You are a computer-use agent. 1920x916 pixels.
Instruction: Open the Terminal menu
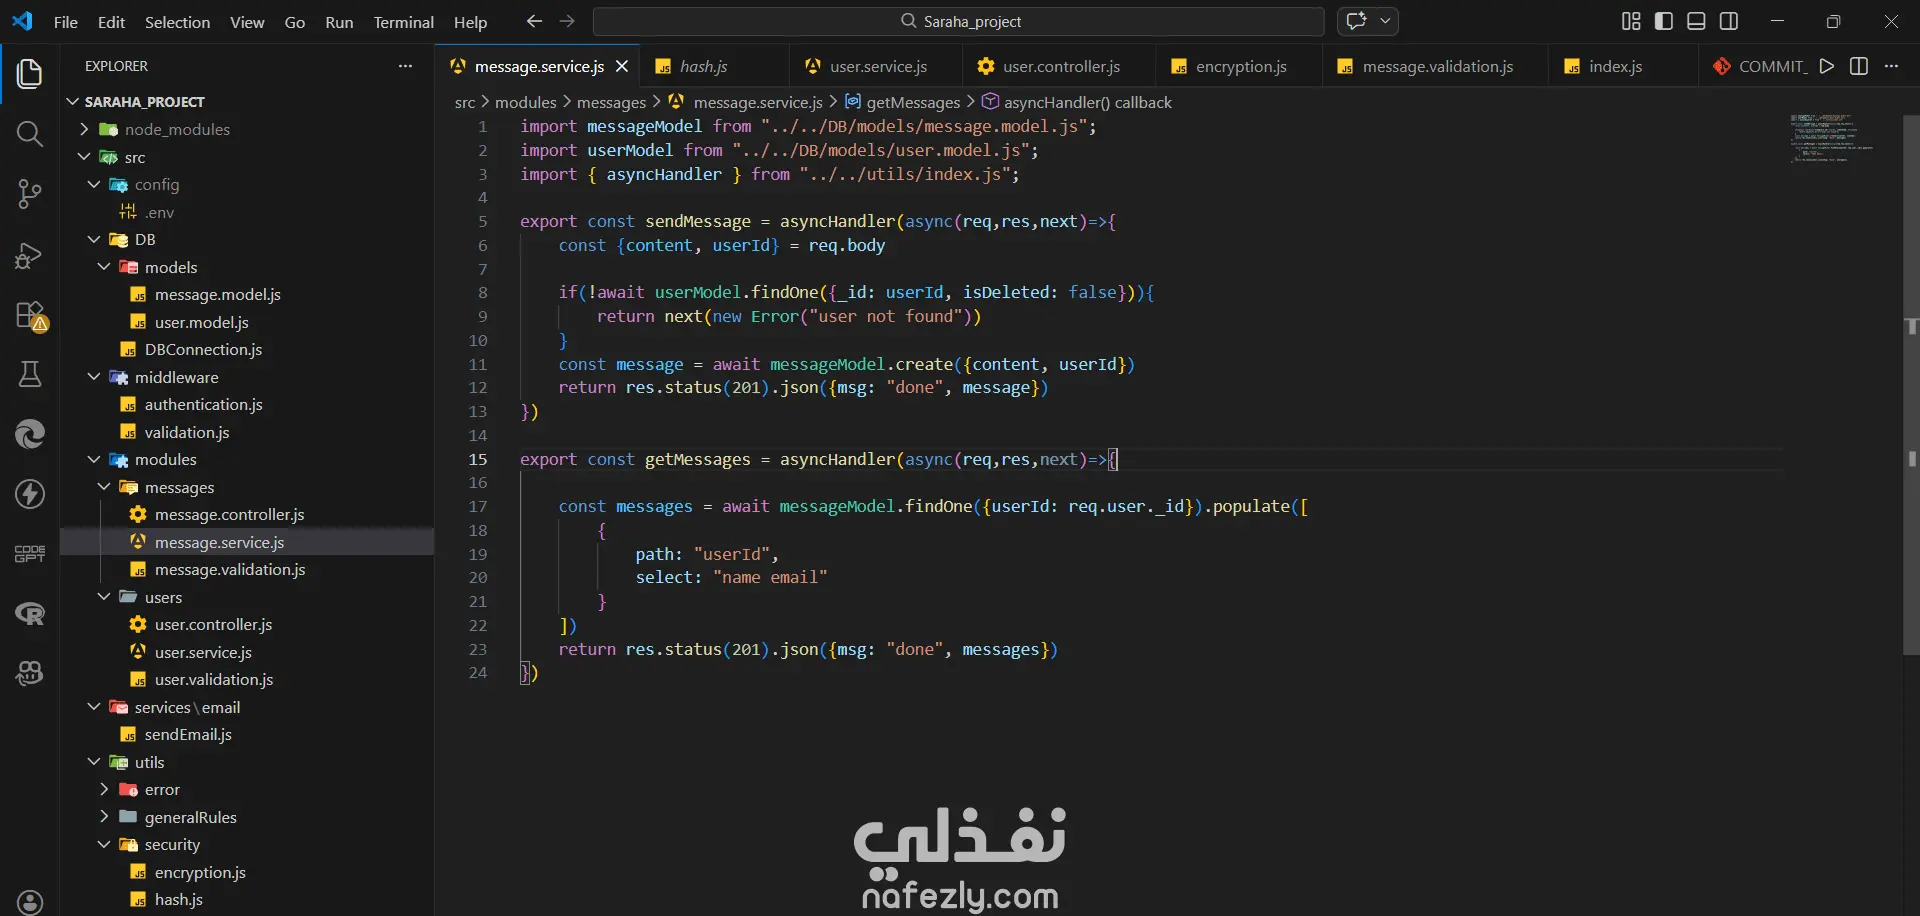[404, 22]
